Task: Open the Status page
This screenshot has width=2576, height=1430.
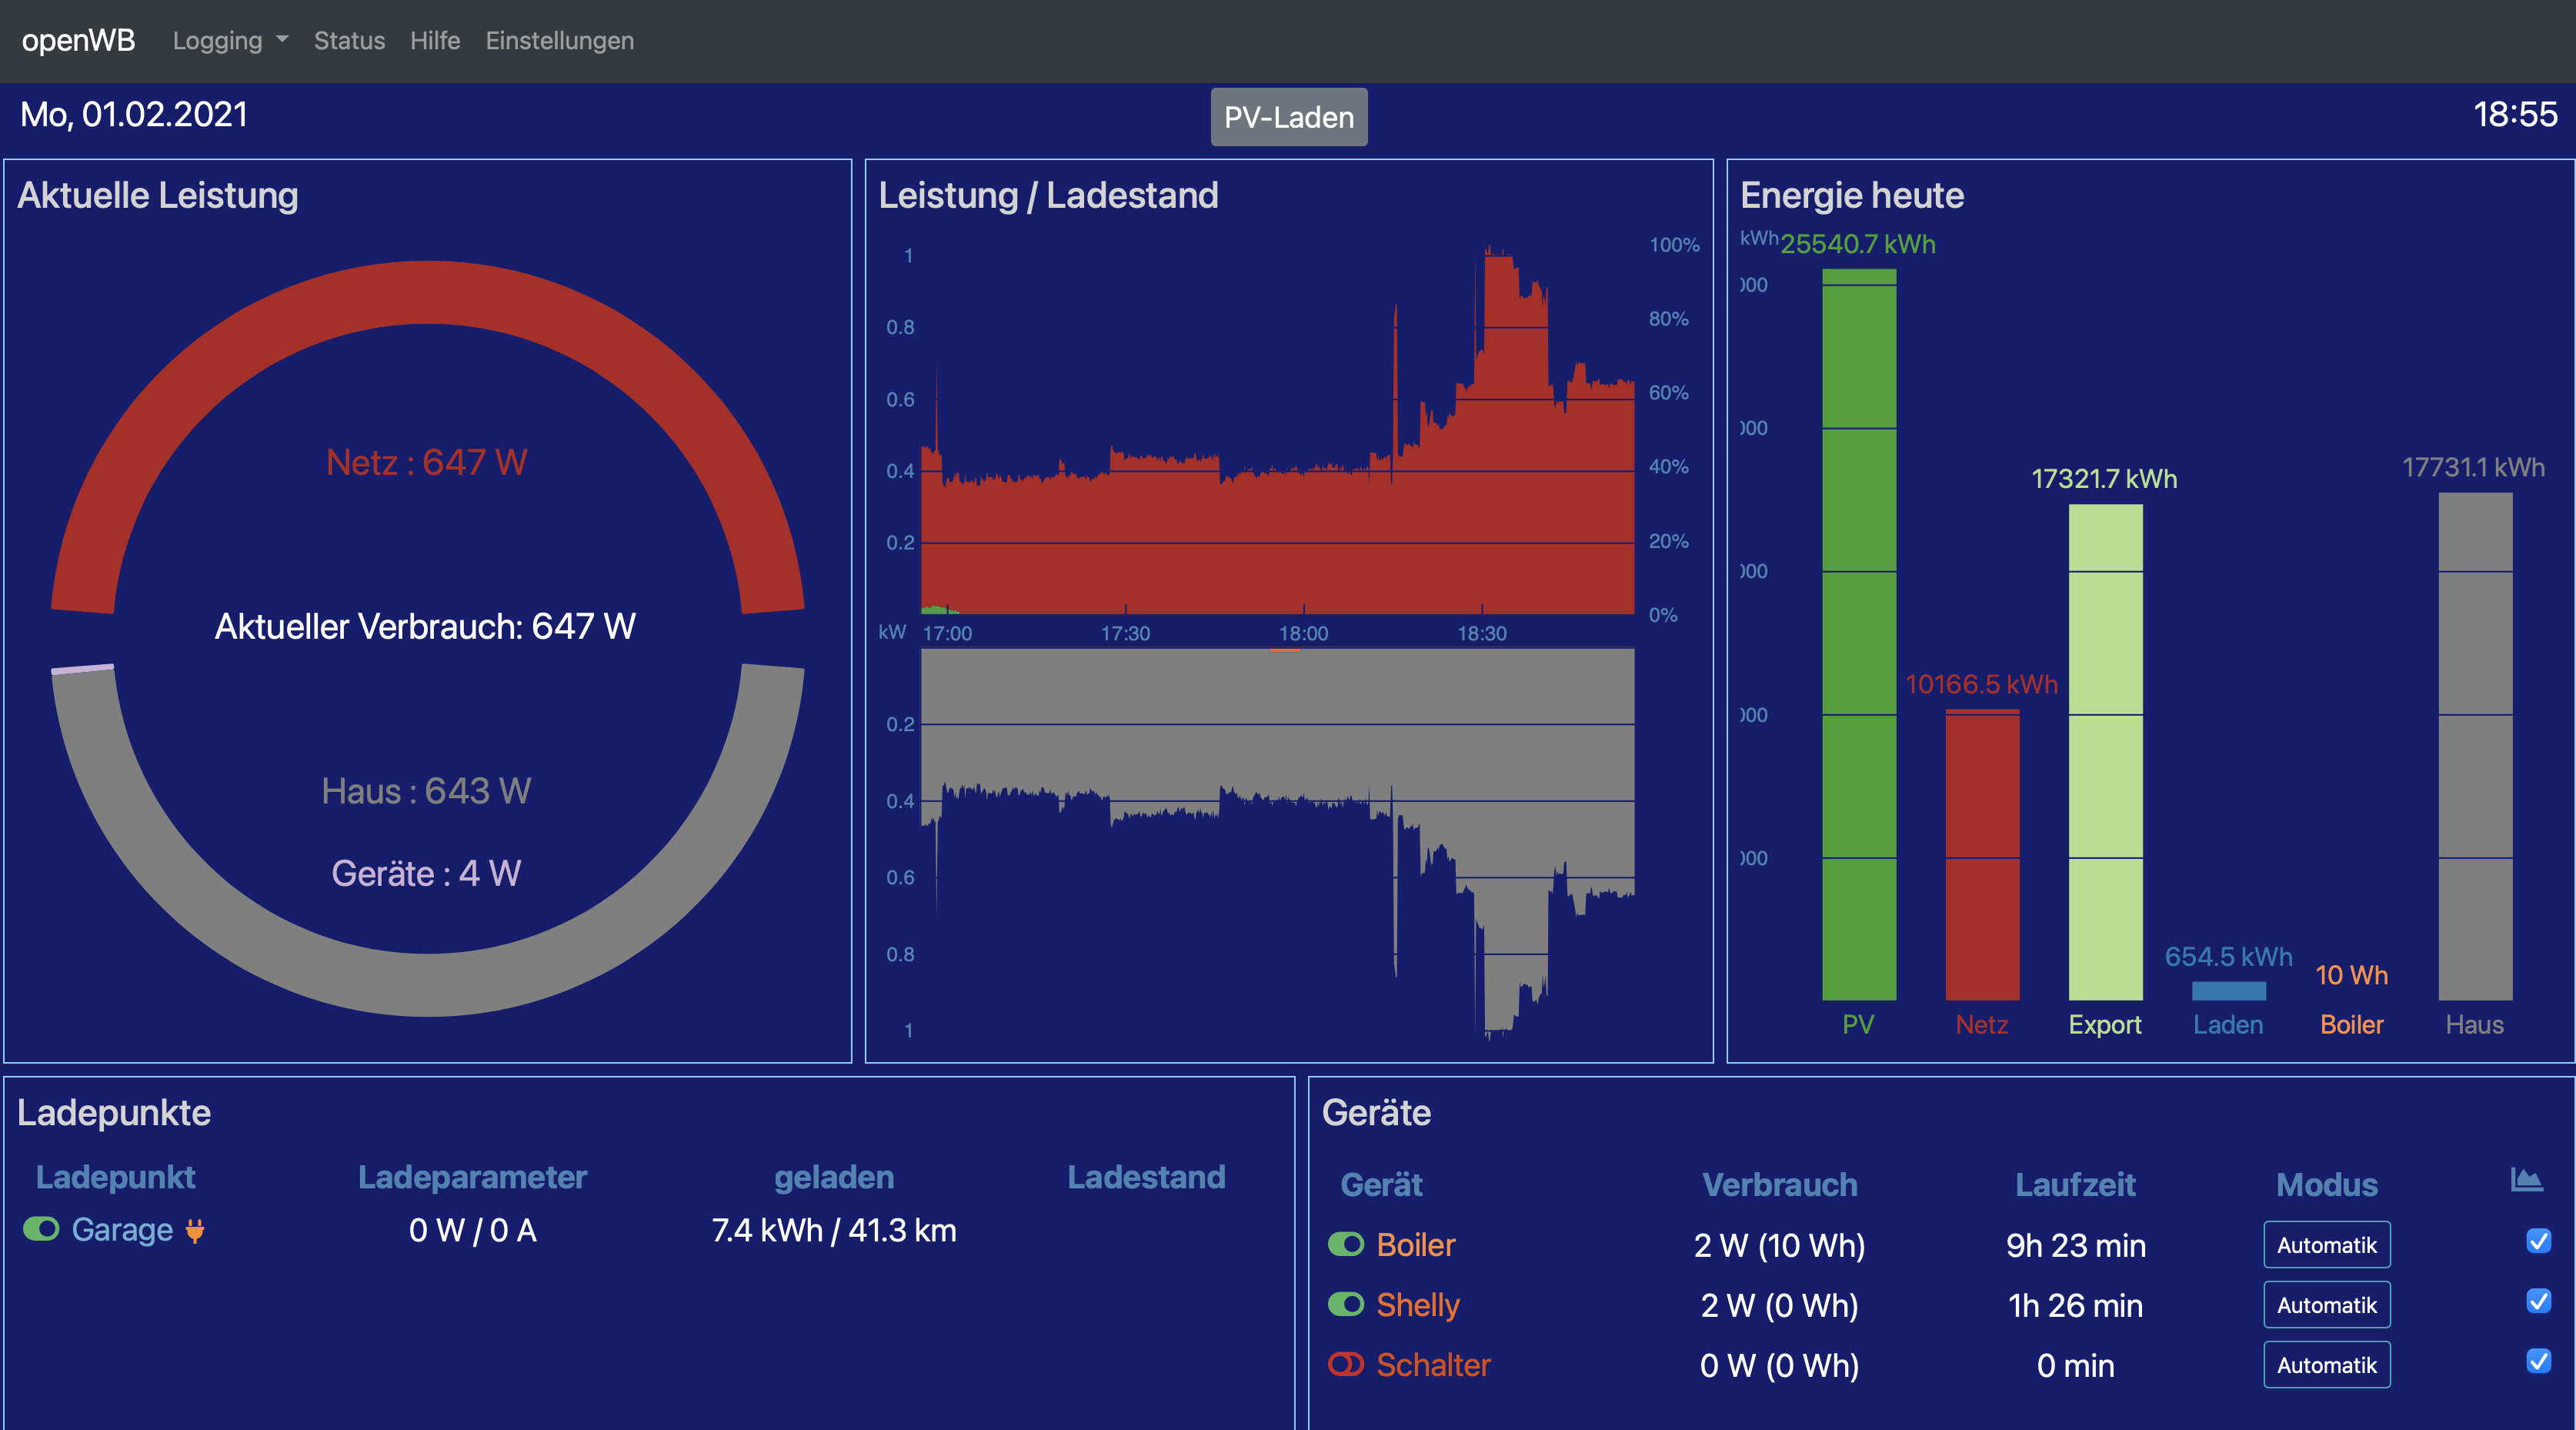Action: (x=349, y=41)
